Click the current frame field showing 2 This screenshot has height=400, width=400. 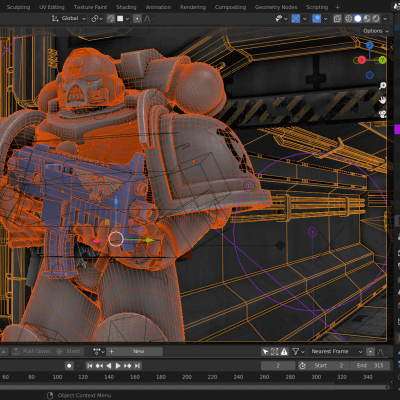click(278, 366)
